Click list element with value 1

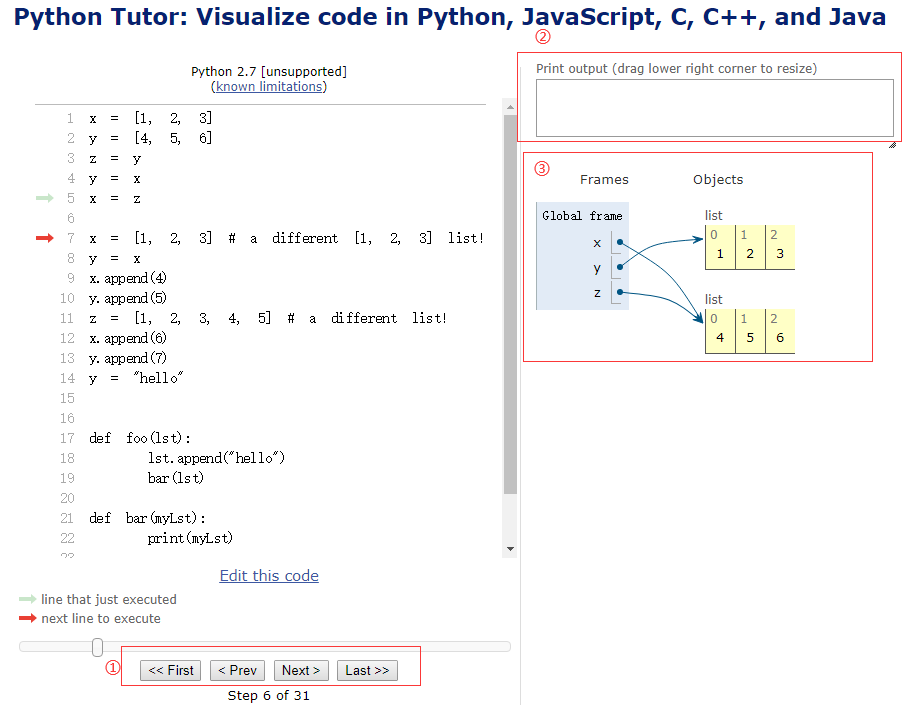(720, 248)
